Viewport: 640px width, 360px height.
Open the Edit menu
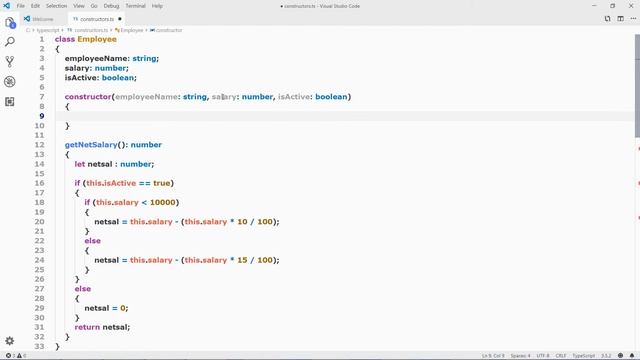36,6
